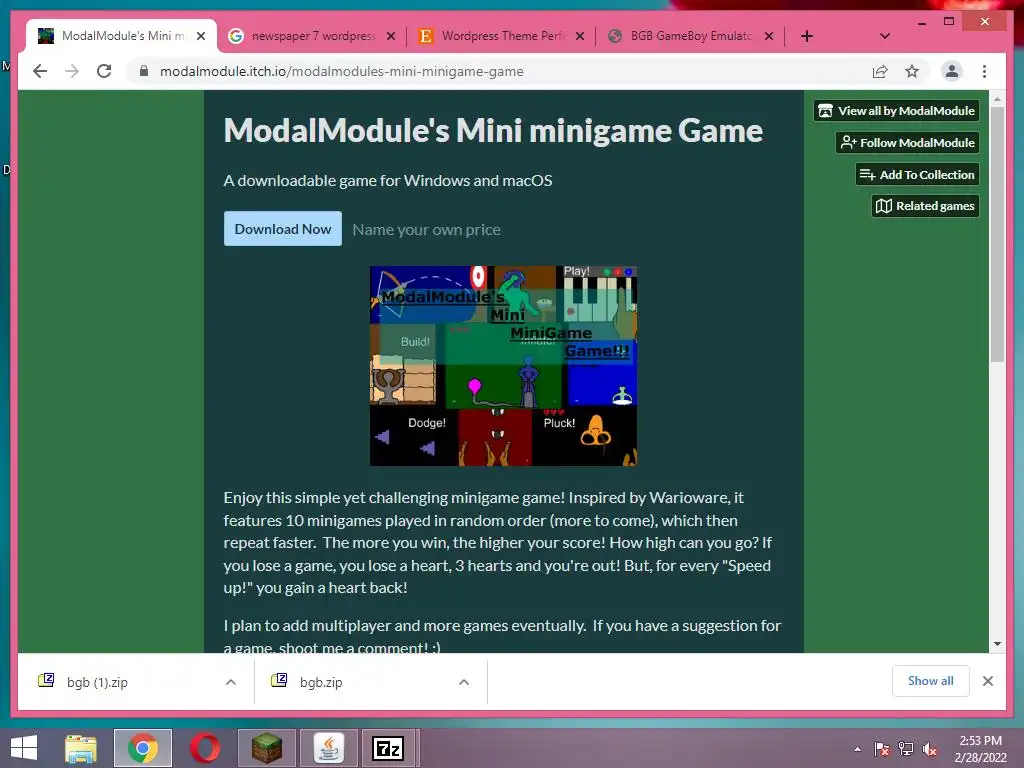The height and width of the screenshot is (768, 1024).
Task: Switch to the Wordpress Theme Perf tab
Action: (502, 36)
